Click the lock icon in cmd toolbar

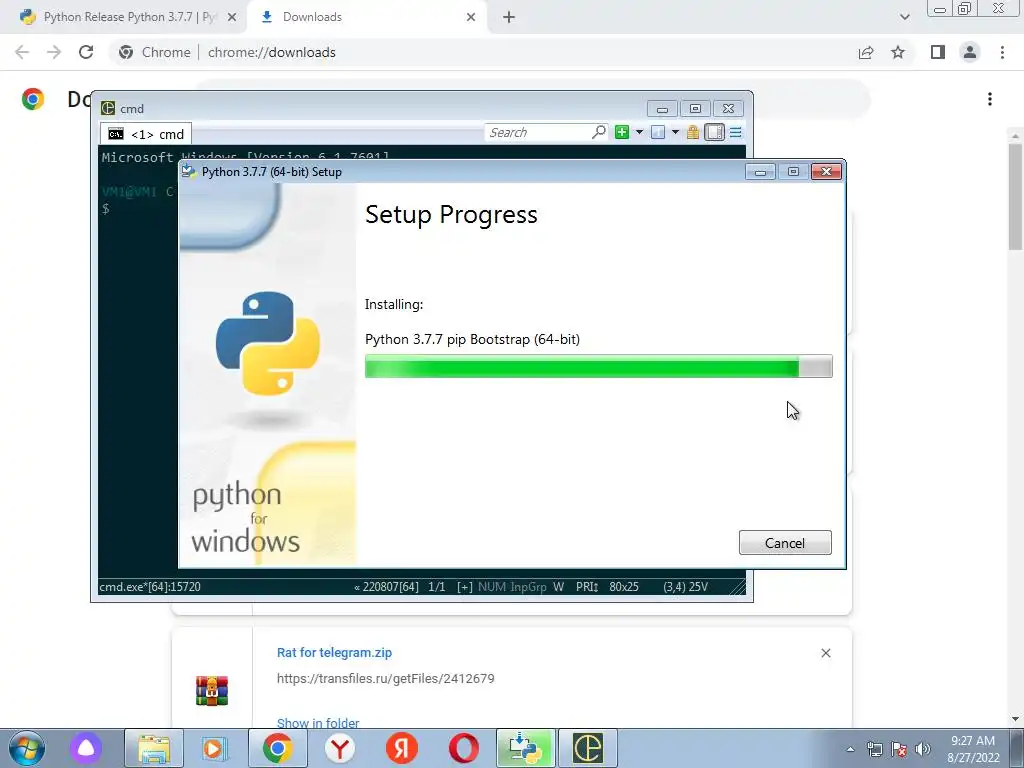[x=693, y=133]
